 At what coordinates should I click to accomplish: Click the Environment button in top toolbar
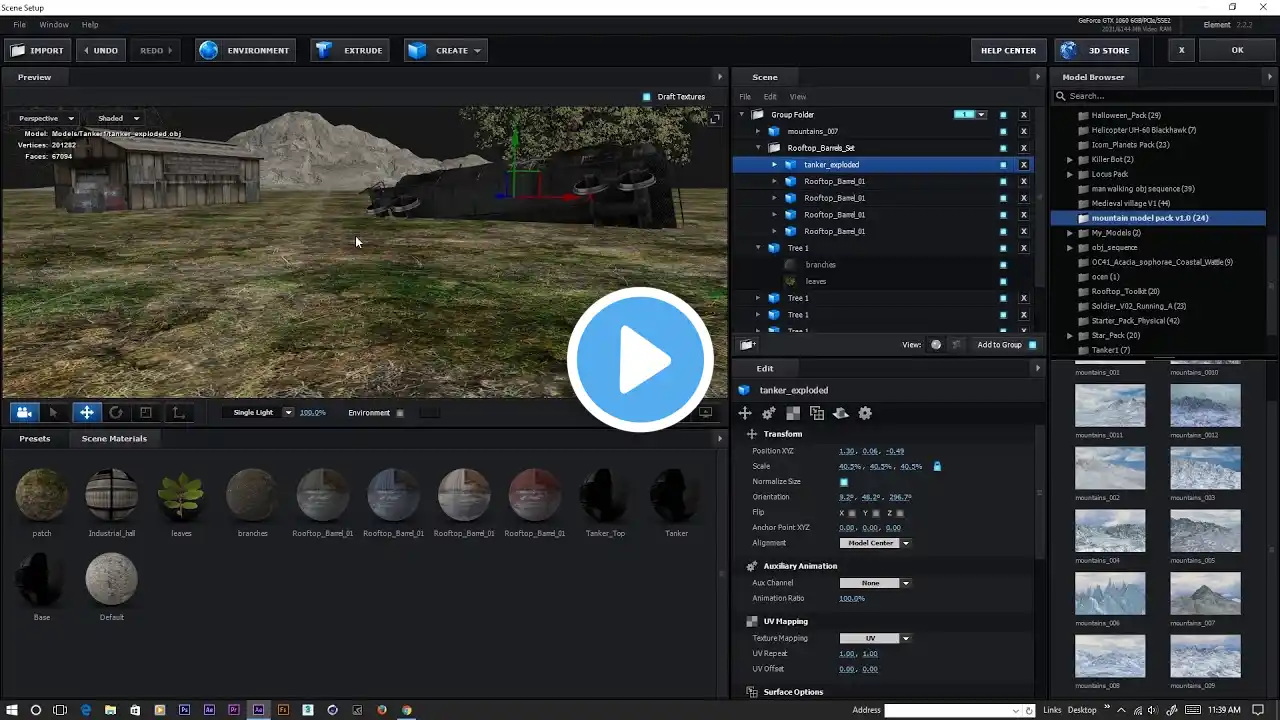[x=246, y=50]
